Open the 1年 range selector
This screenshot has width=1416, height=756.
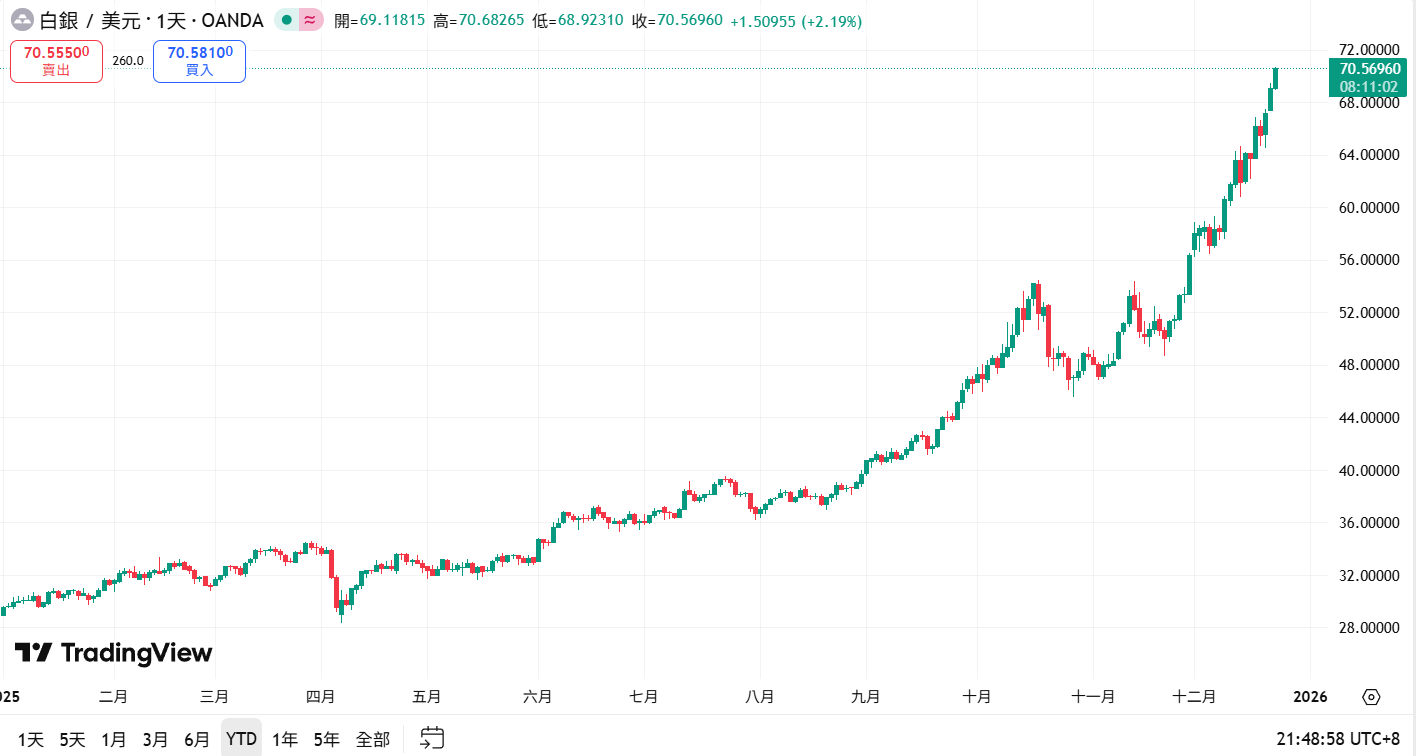click(284, 738)
